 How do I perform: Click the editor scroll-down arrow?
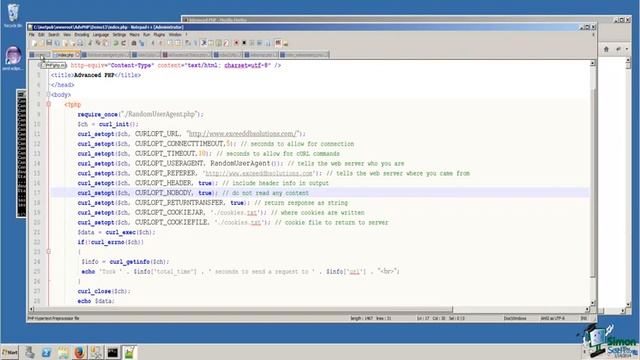pyautogui.click(x=593, y=303)
